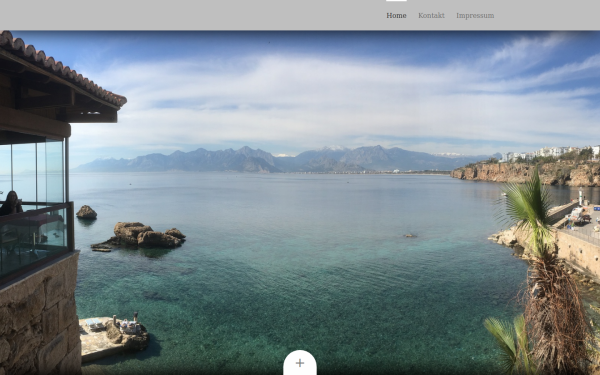Open the Home navigation tab
This screenshot has width=600, height=375.
396,16
